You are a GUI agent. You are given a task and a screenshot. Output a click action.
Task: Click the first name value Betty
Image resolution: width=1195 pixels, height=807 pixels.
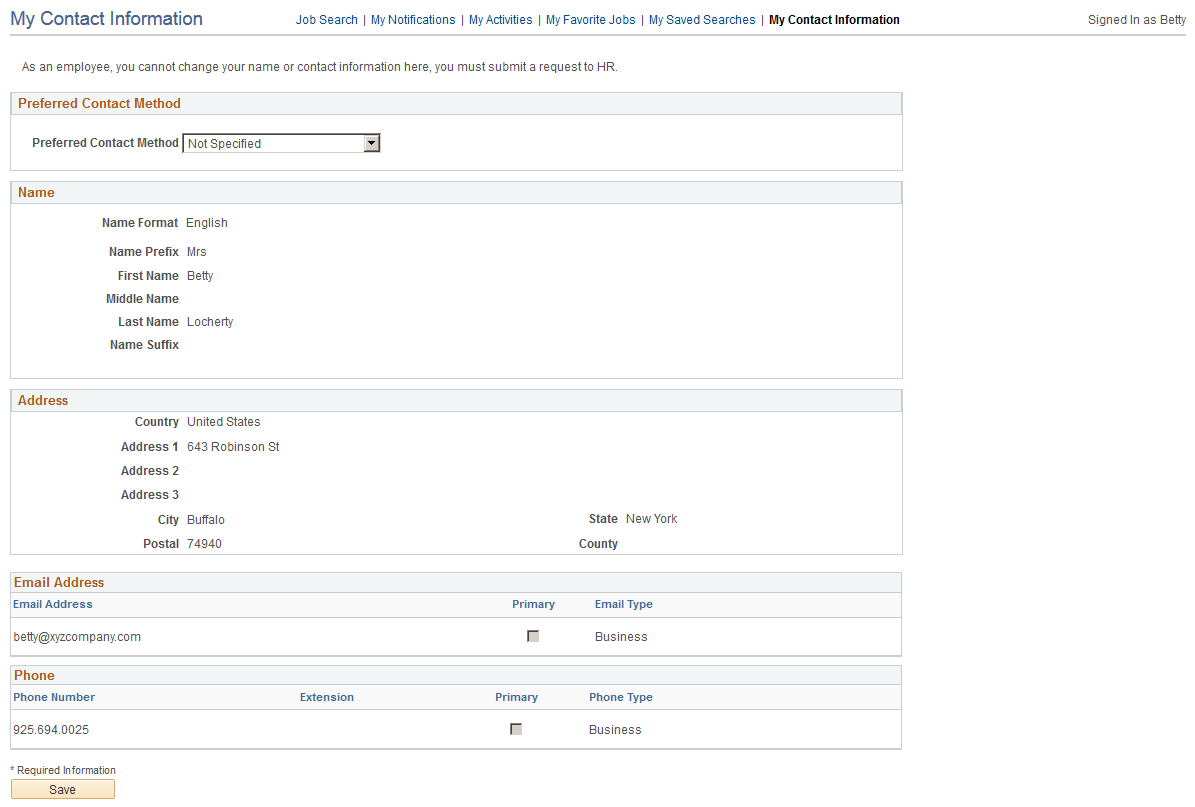pyautogui.click(x=200, y=276)
